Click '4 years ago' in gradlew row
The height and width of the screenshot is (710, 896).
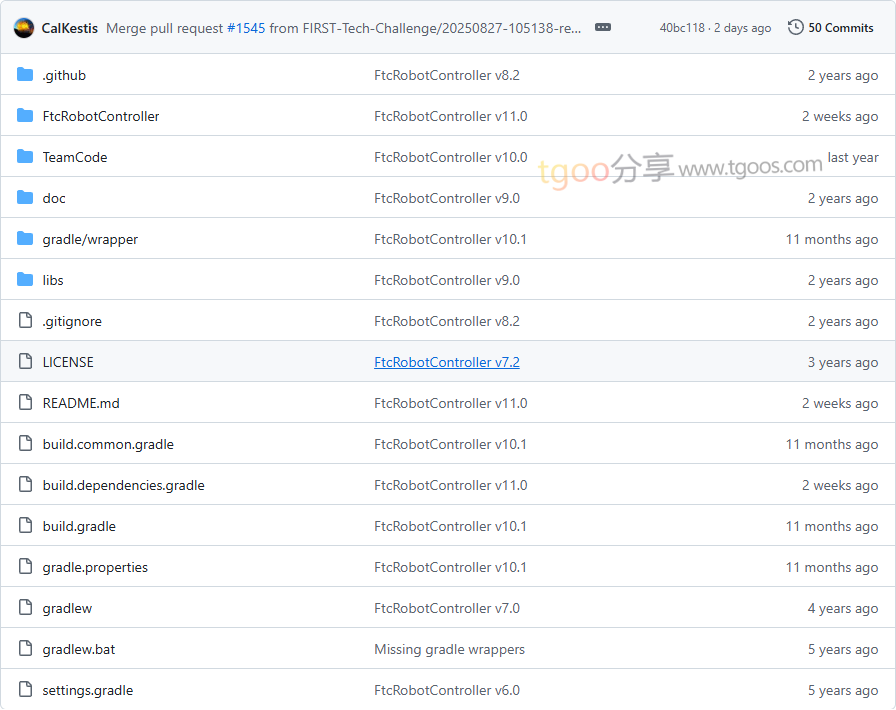pos(843,608)
